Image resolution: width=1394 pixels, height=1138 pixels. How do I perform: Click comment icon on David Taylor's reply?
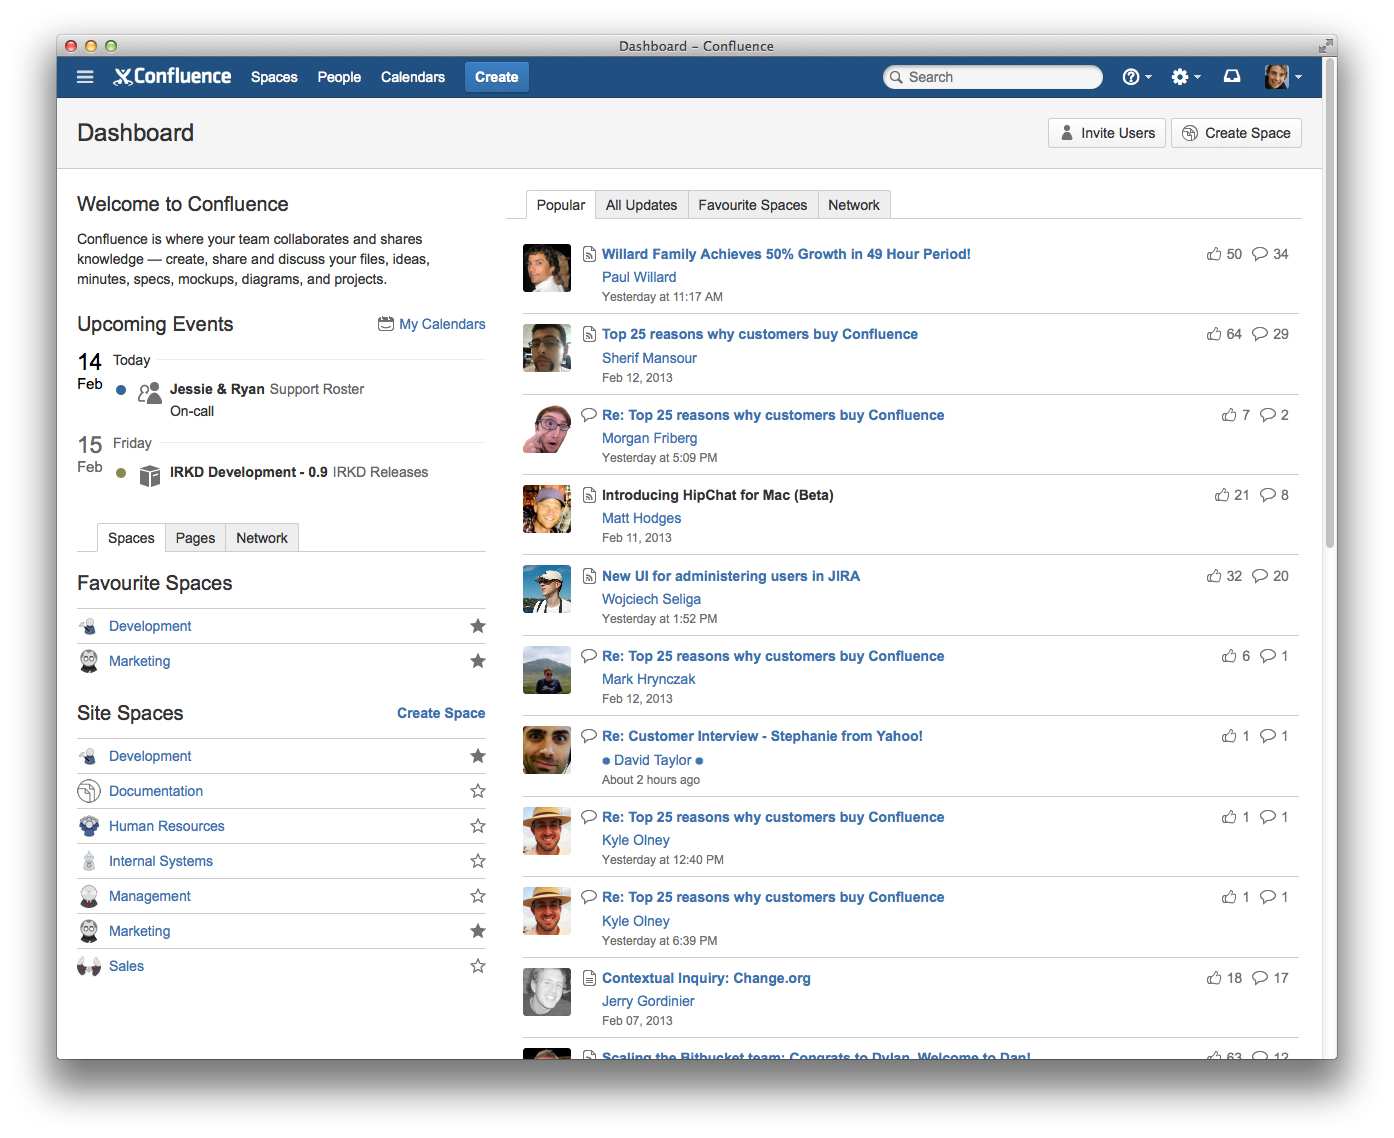(1268, 736)
